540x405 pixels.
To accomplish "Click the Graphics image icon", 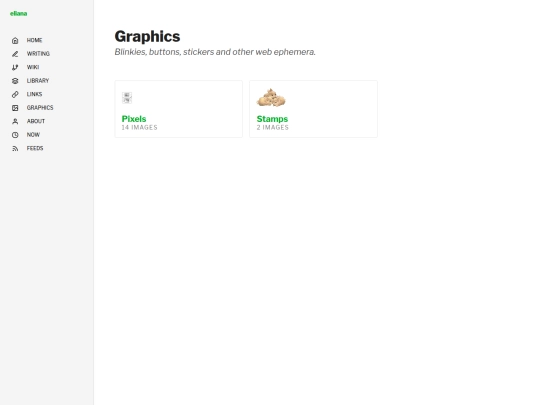I will pyautogui.click(x=15, y=108).
